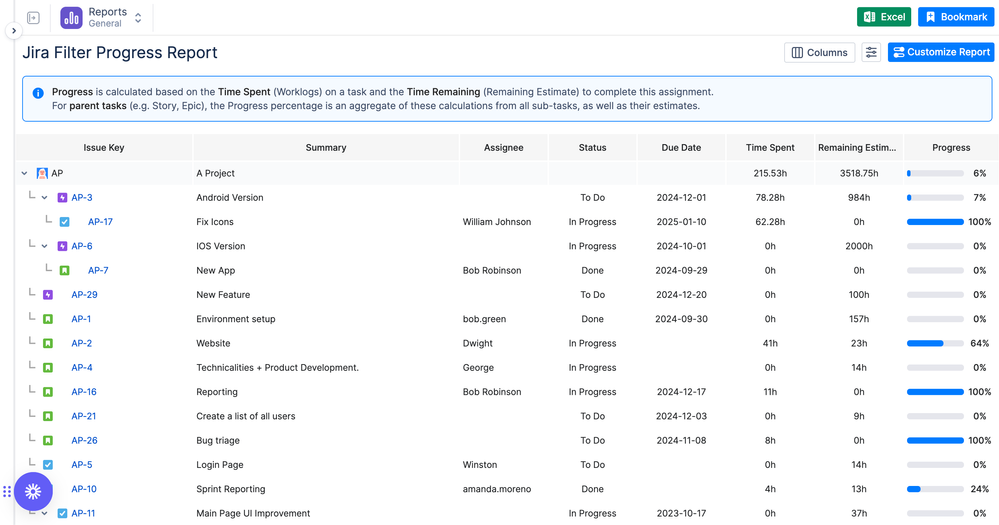Click the story icon beside AP-26
This screenshot has height=525, width=999.
pyautogui.click(x=48, y=440)
